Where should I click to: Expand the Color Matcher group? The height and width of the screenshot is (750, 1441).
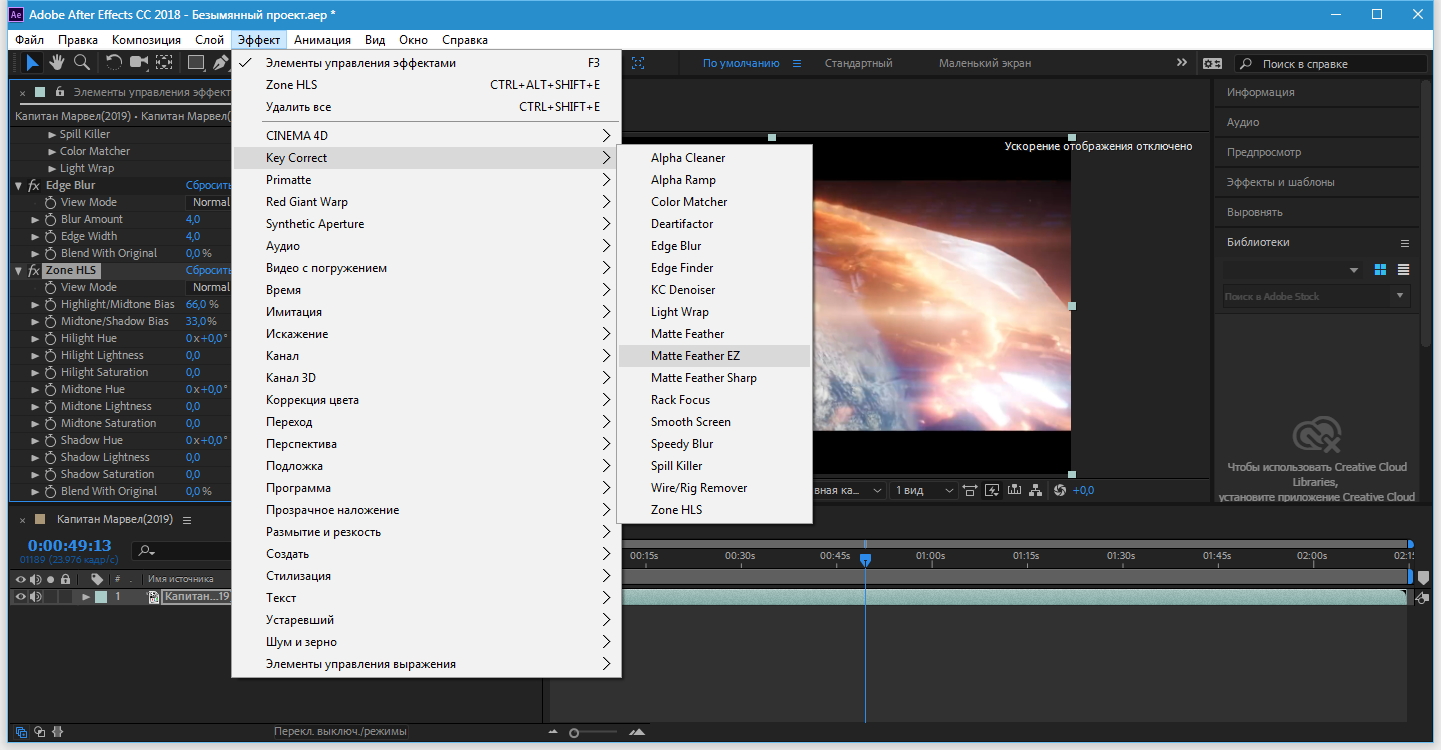pyautogui.click(x=52, y=152)
